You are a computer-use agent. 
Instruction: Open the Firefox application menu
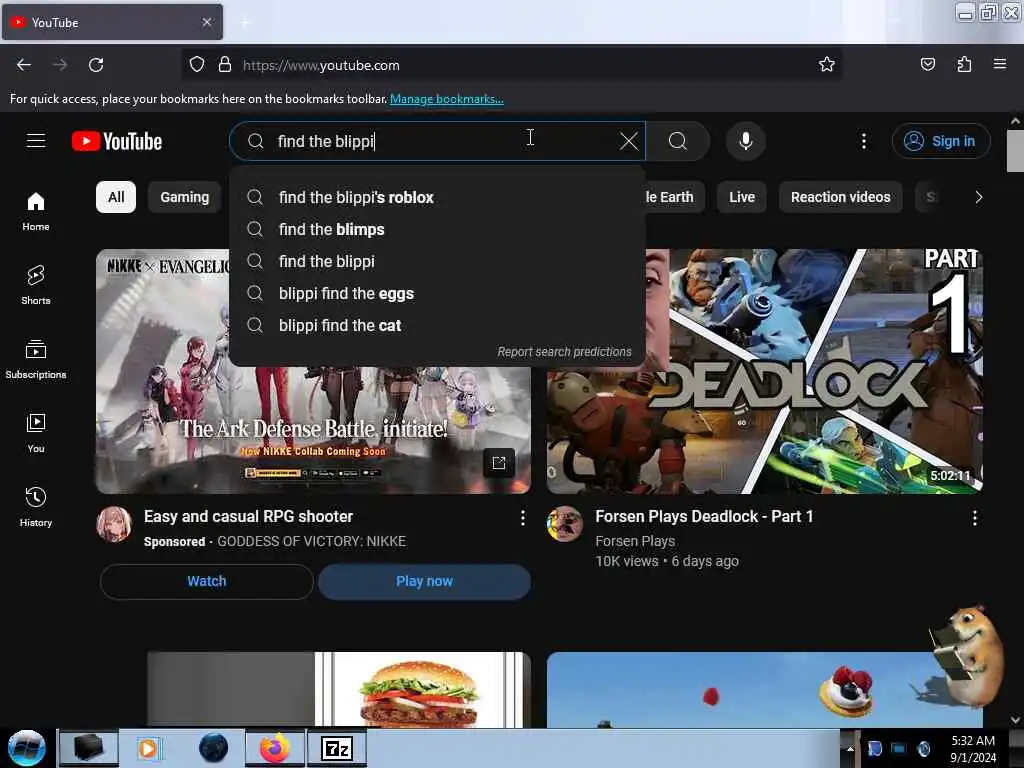[1000, 64]
